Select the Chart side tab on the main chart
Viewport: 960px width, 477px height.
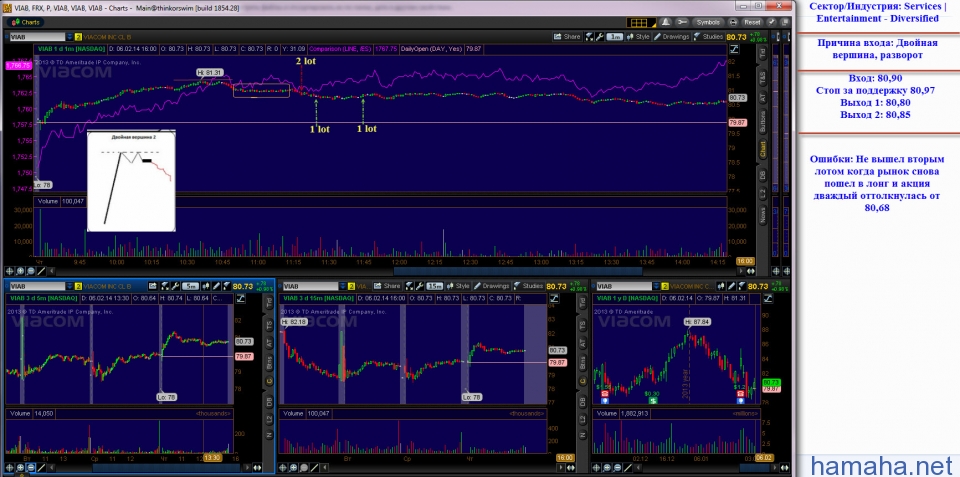tap(762, 150)
